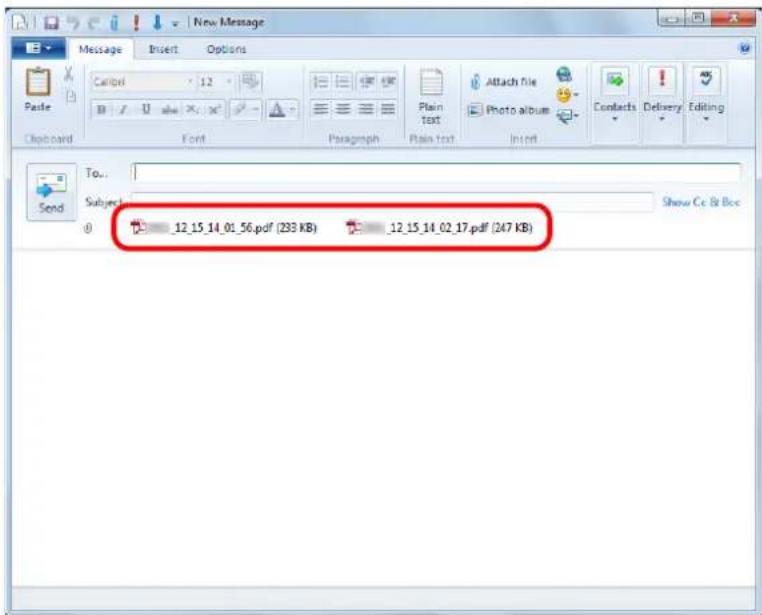Open help using the blue question icon
Viewport: 762px width, 615px height.
tap(745, 48)
